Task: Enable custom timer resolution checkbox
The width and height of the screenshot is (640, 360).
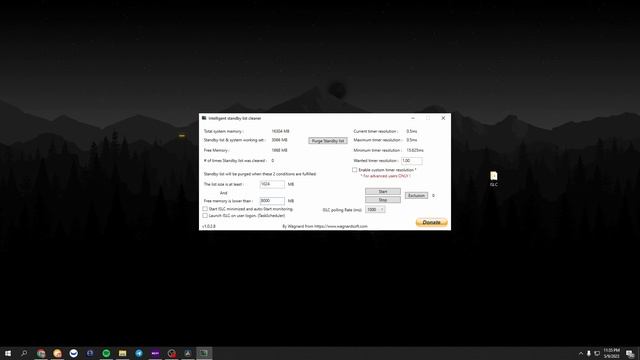Action: click(355, 170)
